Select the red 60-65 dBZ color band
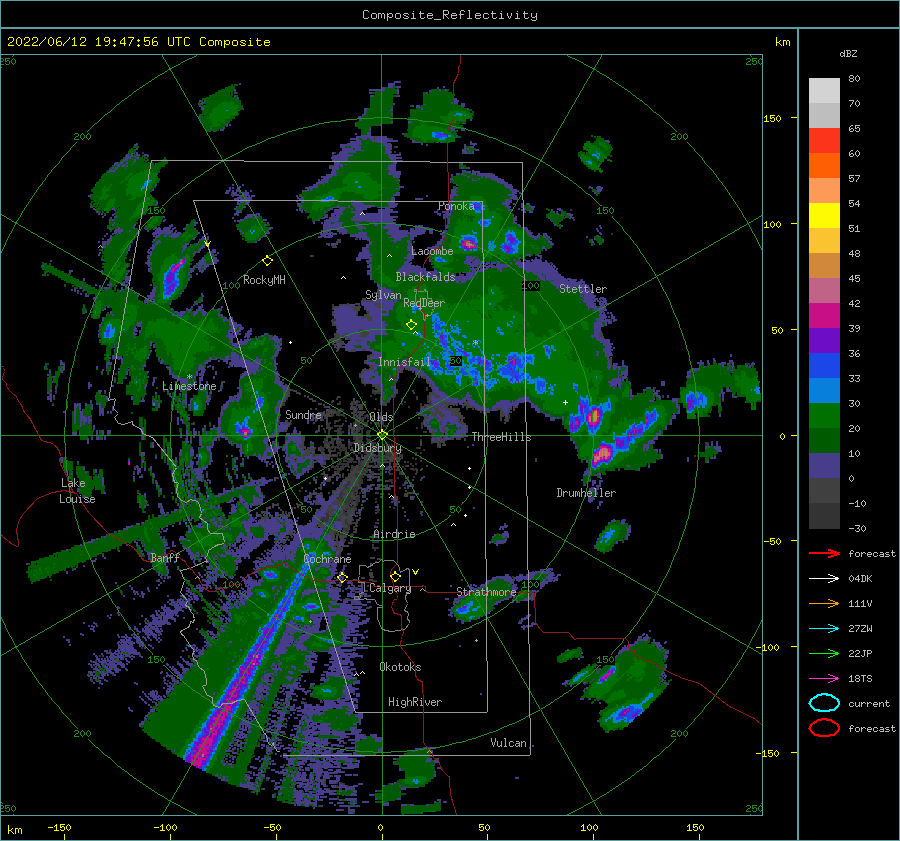900x841 pixels. (x=824, y=141)
